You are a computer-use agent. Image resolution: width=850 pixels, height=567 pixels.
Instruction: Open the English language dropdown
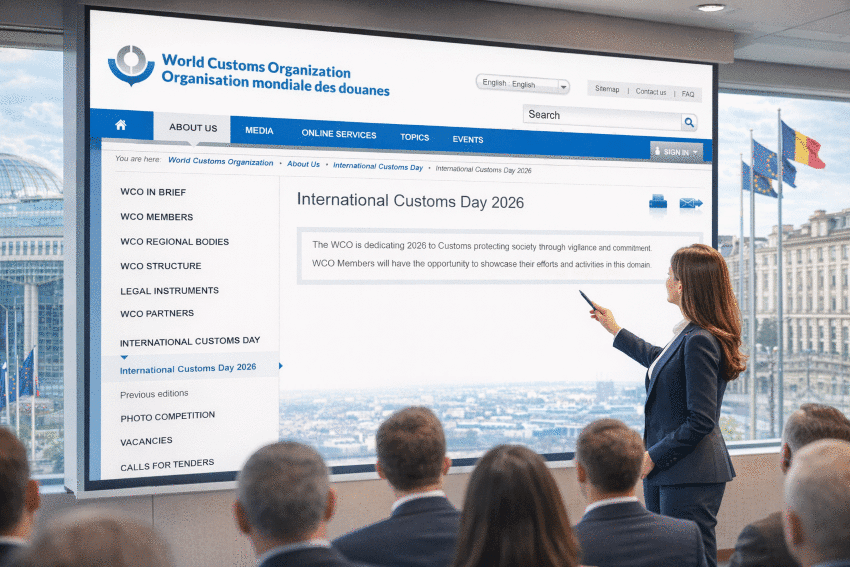point(523,85)
